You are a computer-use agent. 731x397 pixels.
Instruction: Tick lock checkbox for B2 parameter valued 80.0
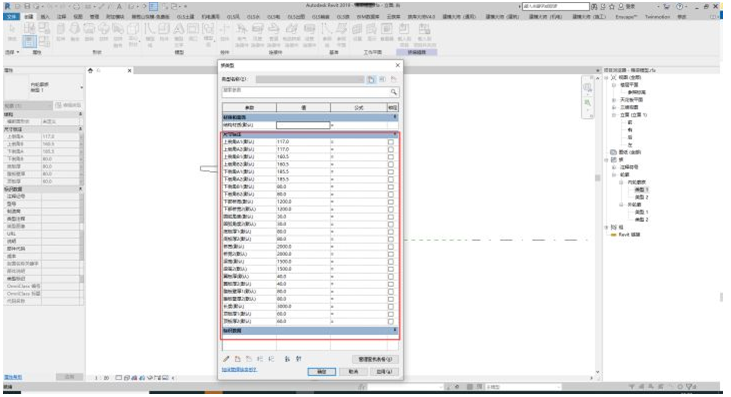(391, 194)
